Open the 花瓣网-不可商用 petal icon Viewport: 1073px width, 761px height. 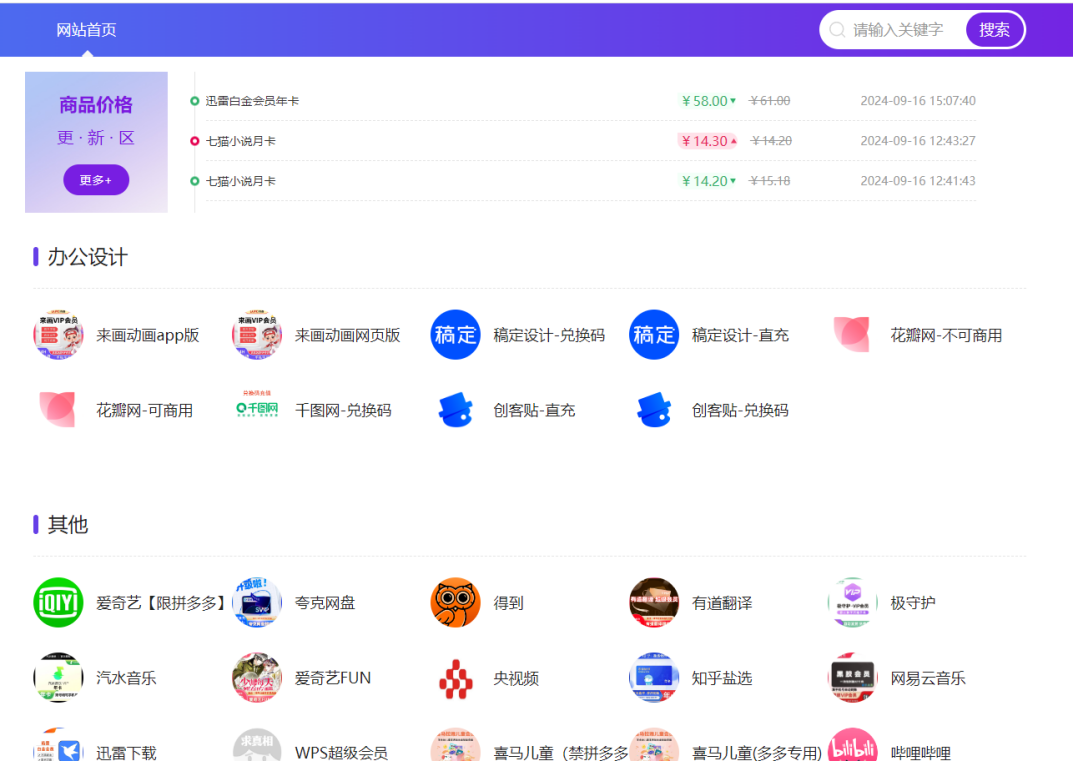[852, 335]
